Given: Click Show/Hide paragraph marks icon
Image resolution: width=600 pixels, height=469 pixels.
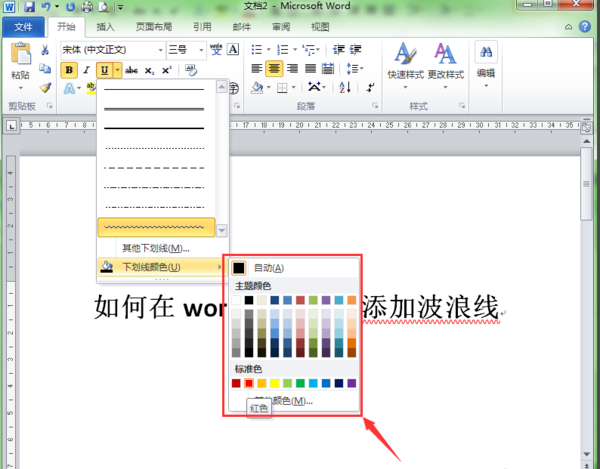Looking at the screenshot, I should [370, 88].
